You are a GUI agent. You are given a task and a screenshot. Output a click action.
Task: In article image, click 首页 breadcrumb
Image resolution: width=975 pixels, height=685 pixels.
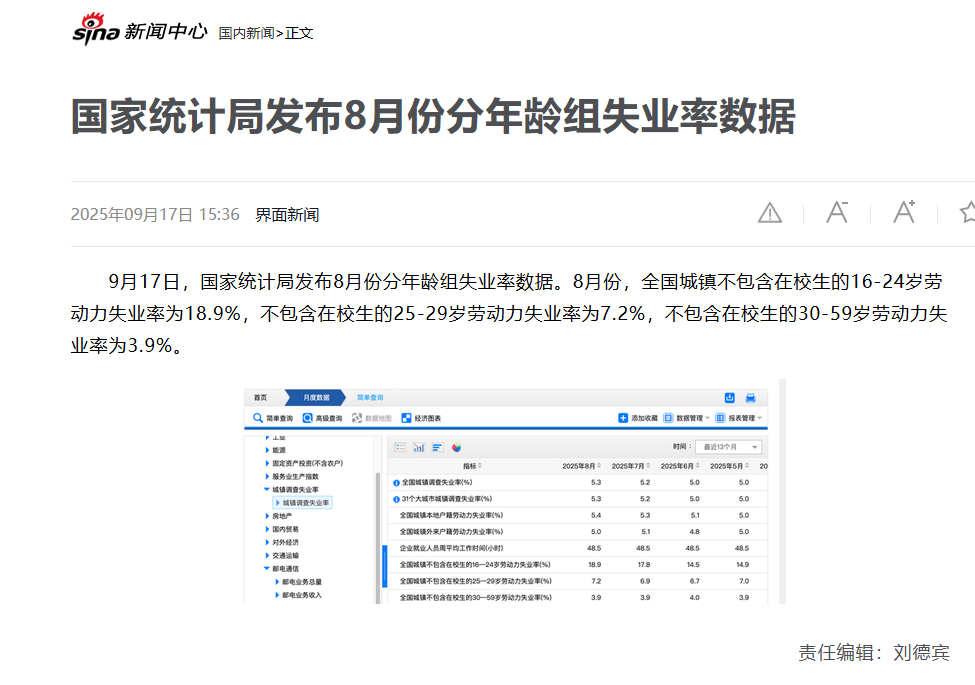point(261,397)
